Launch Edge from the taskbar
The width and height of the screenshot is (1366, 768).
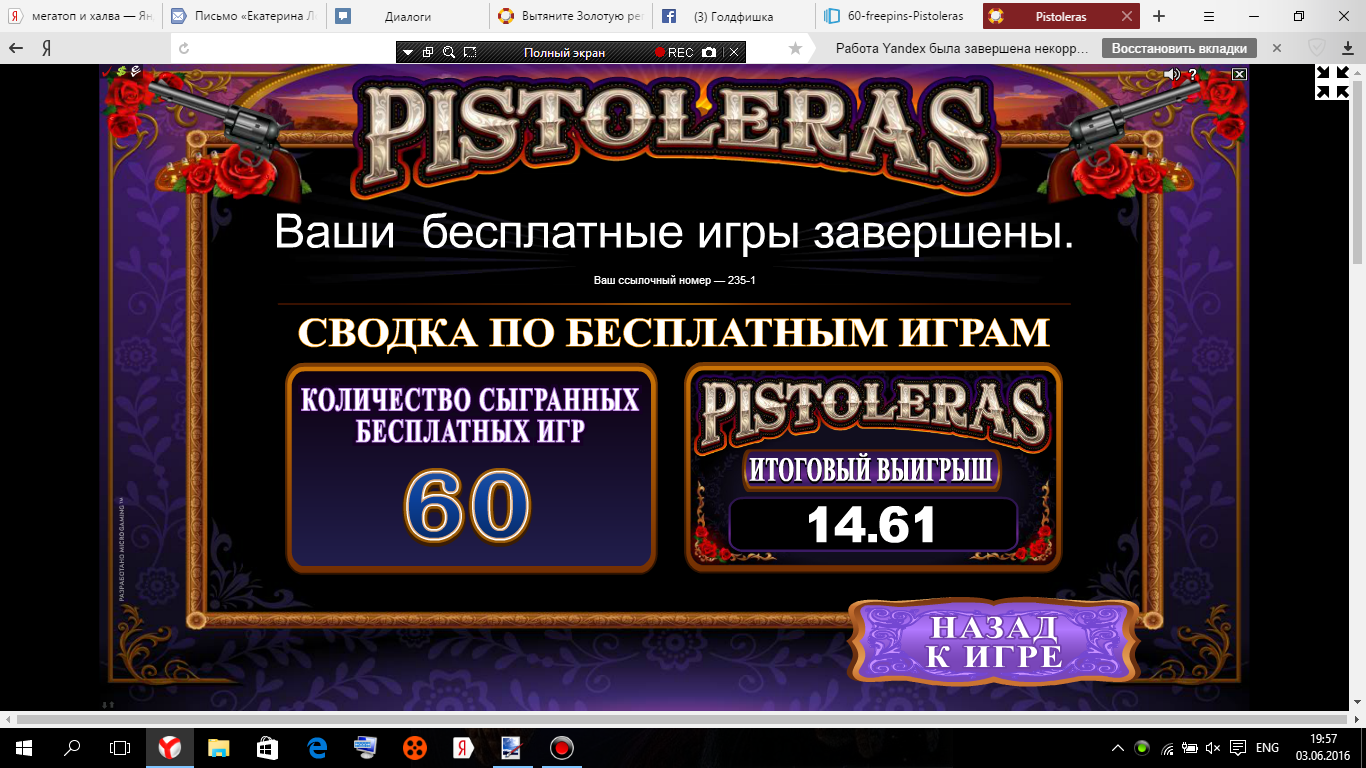point(316,747)
